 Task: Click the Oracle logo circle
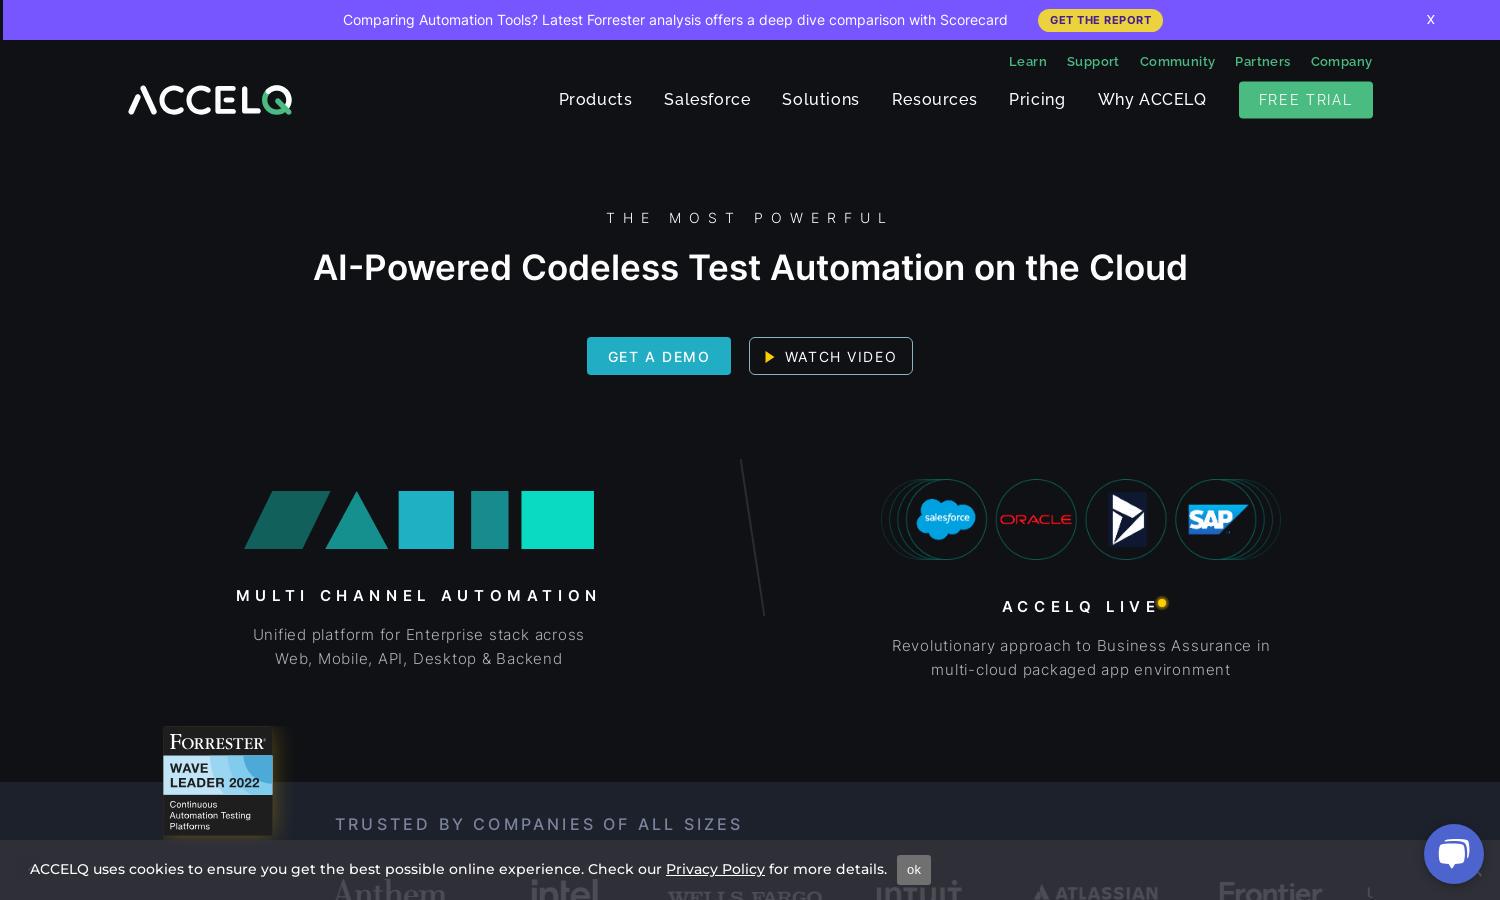(1036, 519)
